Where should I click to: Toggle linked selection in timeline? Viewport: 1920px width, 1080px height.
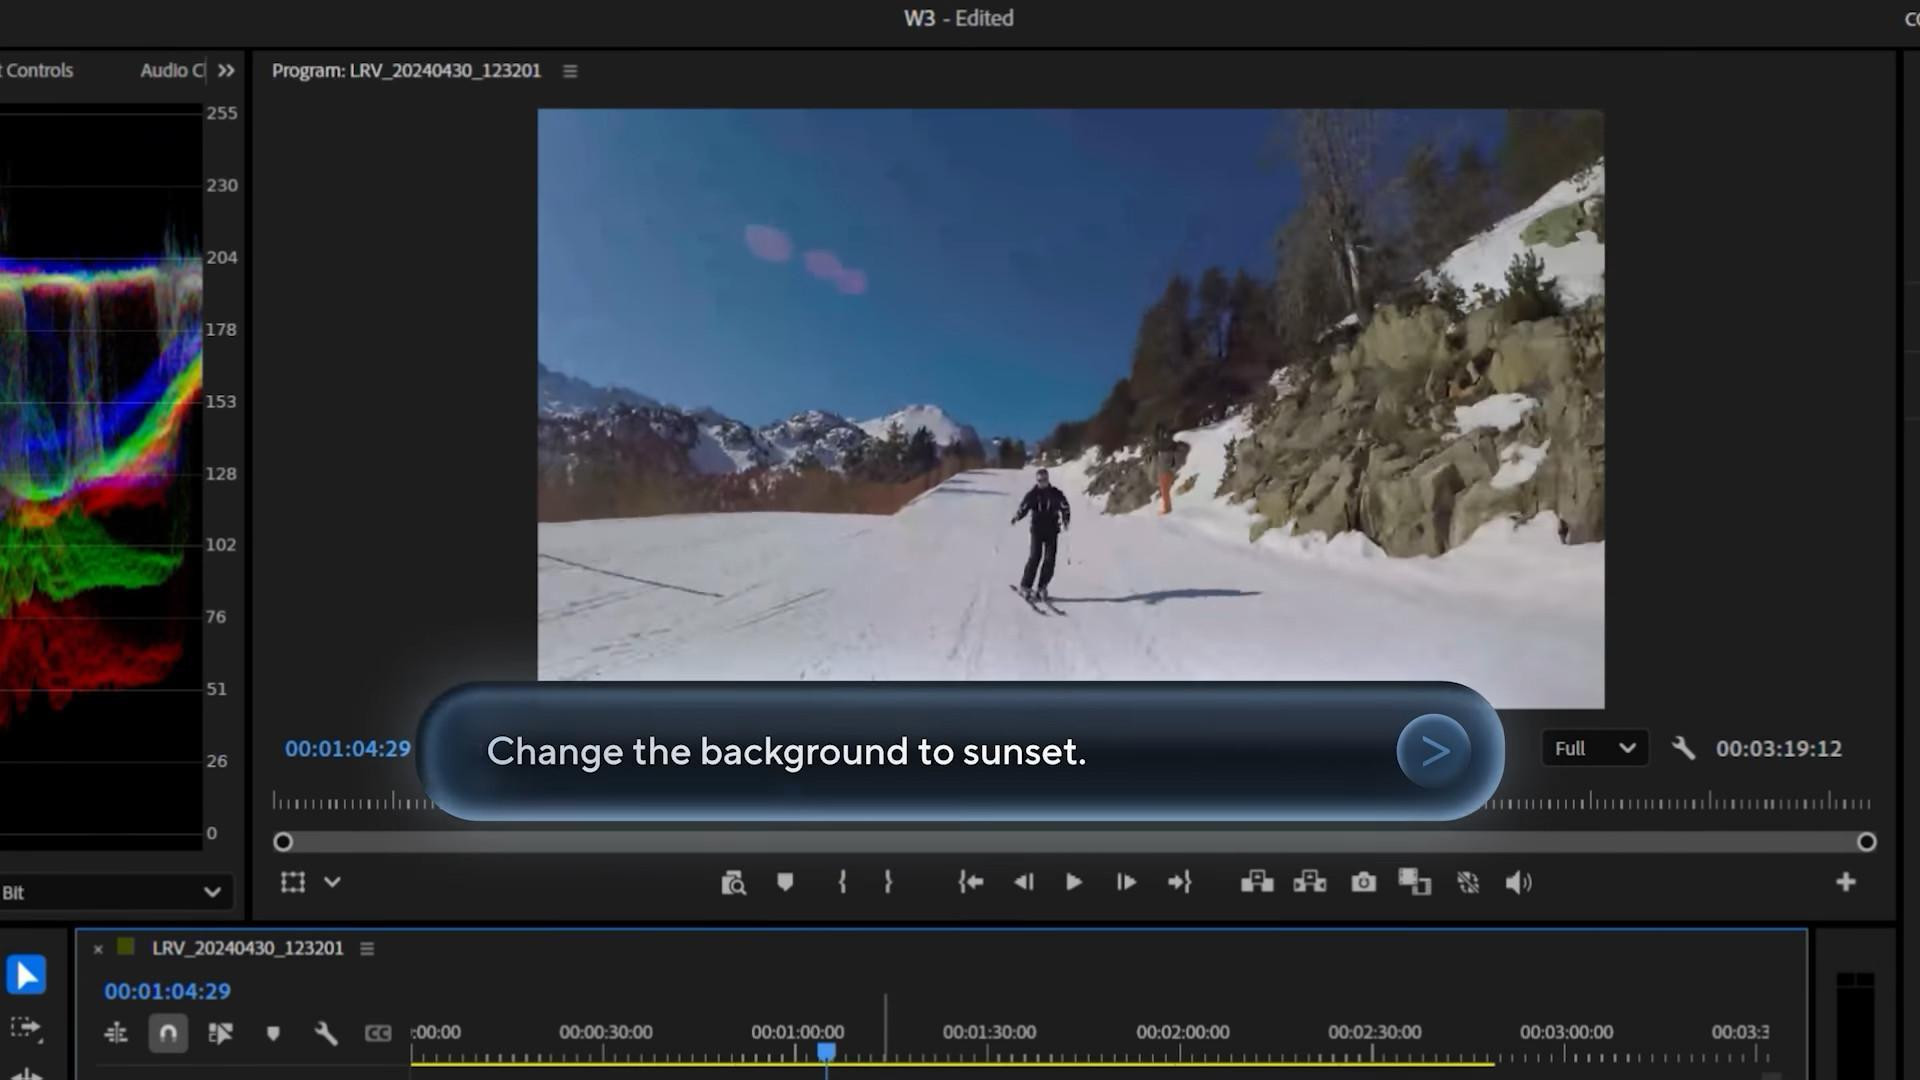click(x=220, y=1033)
